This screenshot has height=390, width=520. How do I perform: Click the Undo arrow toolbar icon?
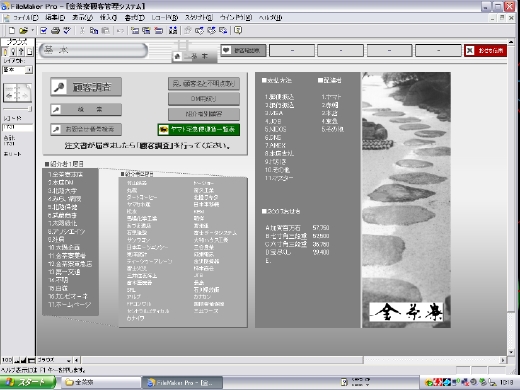point(120,31)
